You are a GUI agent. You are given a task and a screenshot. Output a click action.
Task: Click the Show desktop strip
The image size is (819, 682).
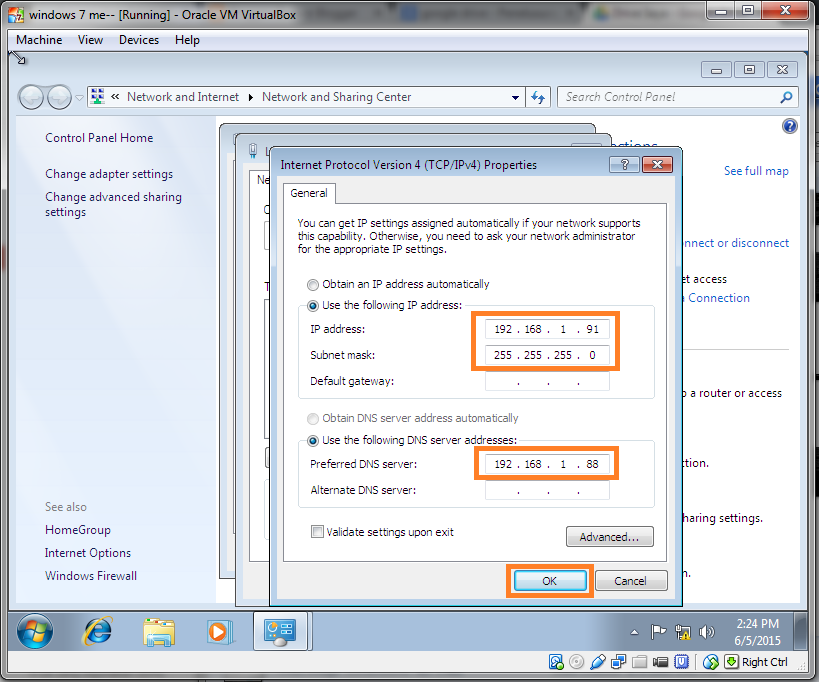(800, 631)
